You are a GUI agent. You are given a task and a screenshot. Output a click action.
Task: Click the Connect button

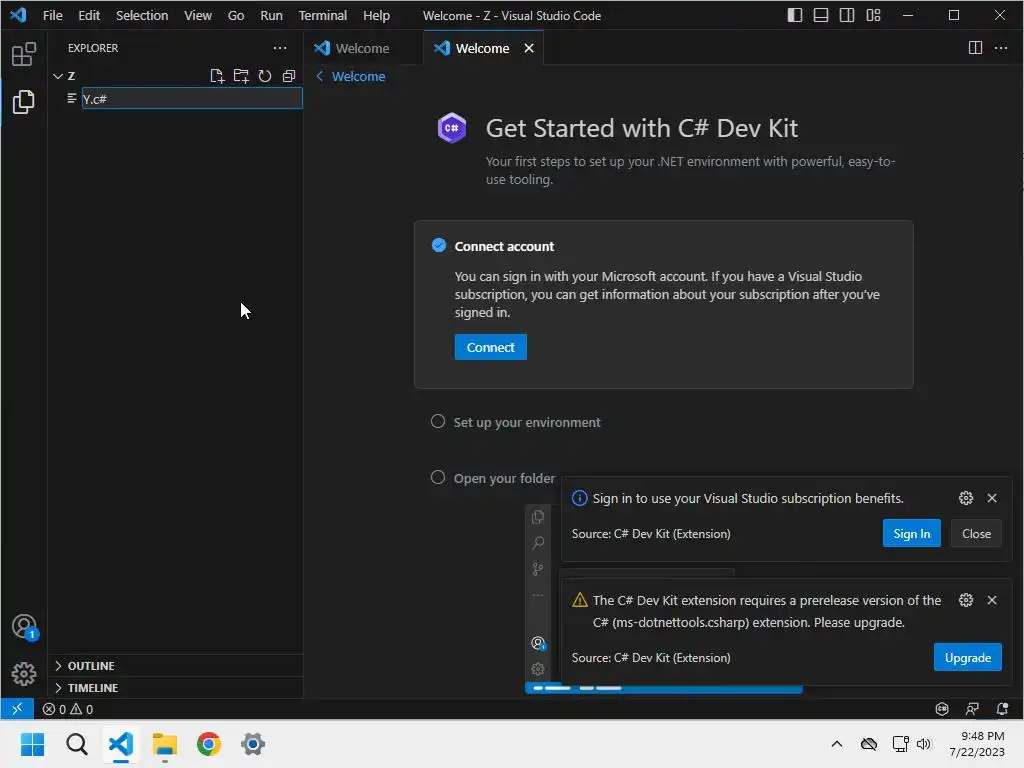coord(490,347)
